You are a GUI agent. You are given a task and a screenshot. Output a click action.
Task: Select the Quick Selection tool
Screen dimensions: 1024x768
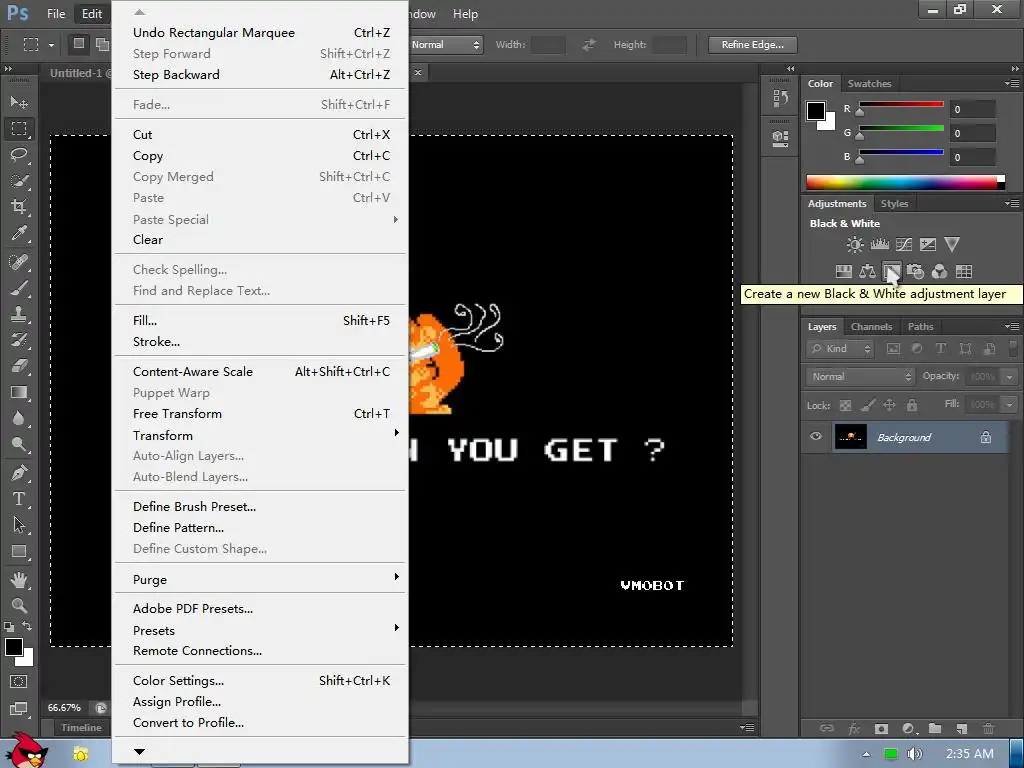coord(19,181)
